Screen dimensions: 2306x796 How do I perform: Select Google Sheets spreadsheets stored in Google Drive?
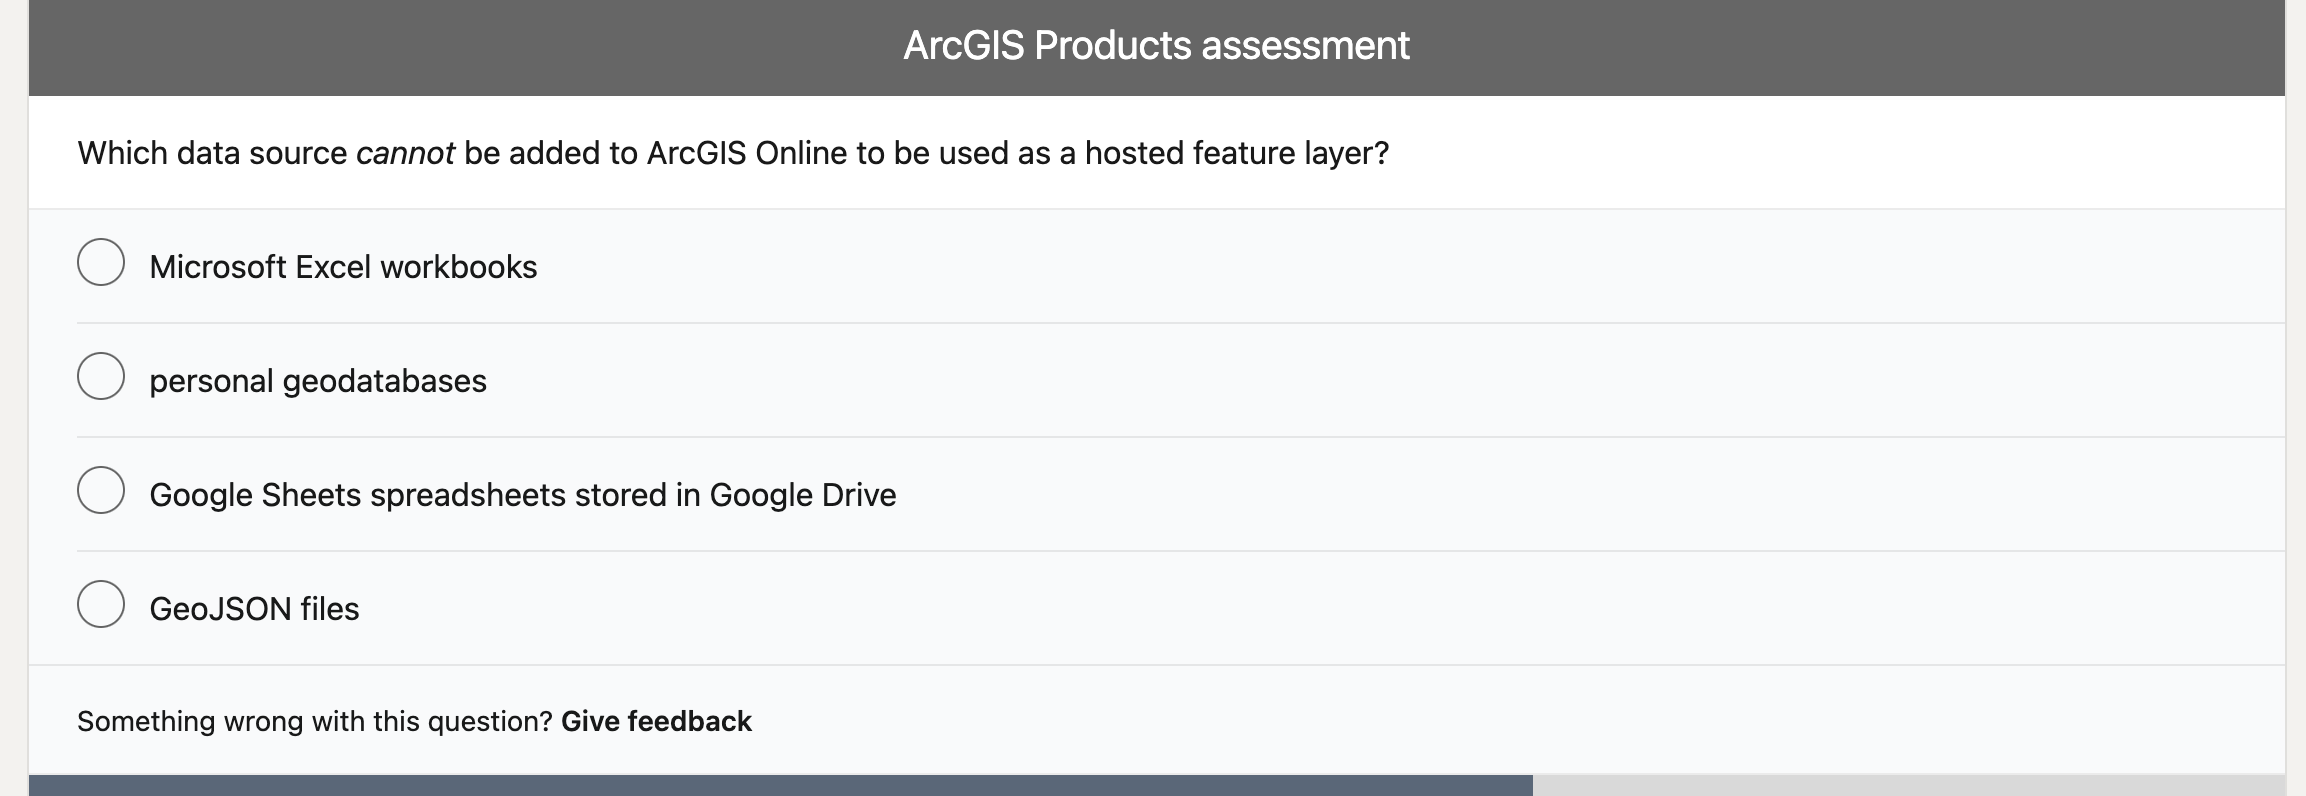point(101,493)
